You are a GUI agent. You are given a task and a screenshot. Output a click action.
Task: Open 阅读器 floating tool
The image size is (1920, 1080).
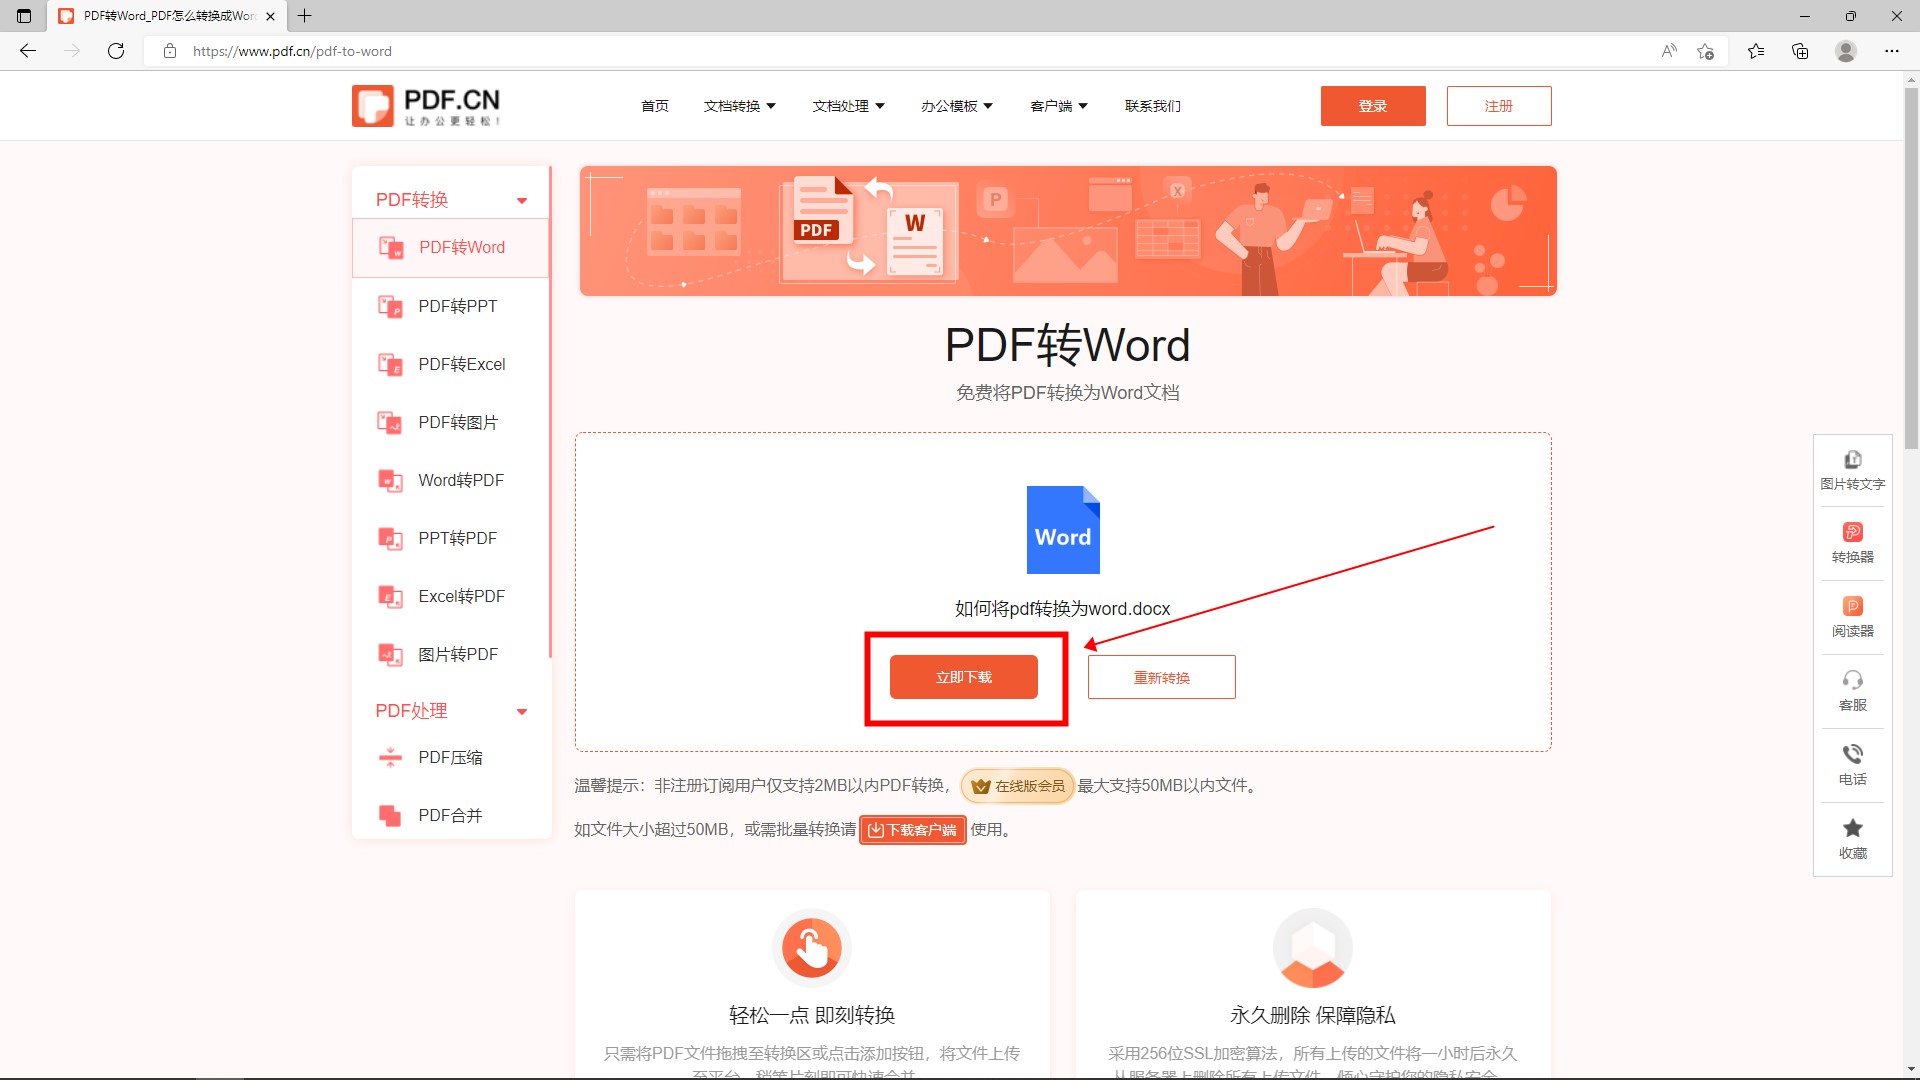pyautogui.click(x=1852, y=618)
